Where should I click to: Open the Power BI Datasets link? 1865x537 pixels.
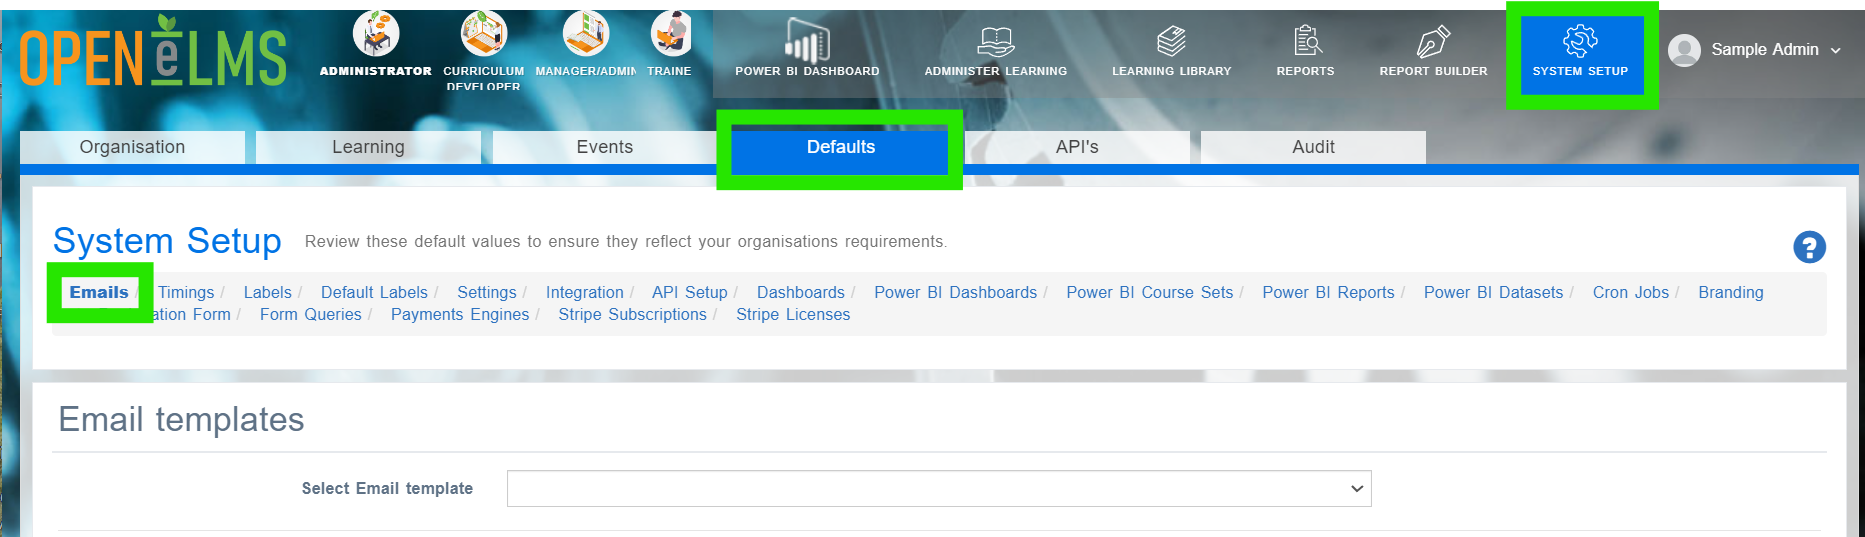[x=1494, y=292]
